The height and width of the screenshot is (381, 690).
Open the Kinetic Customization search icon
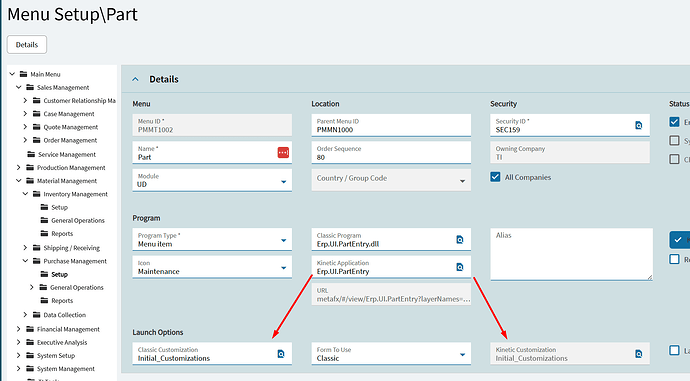pos(639,354)
